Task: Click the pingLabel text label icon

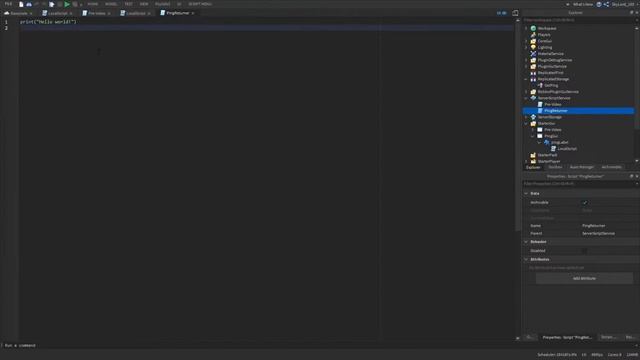Action: click(x=547, y=142)
